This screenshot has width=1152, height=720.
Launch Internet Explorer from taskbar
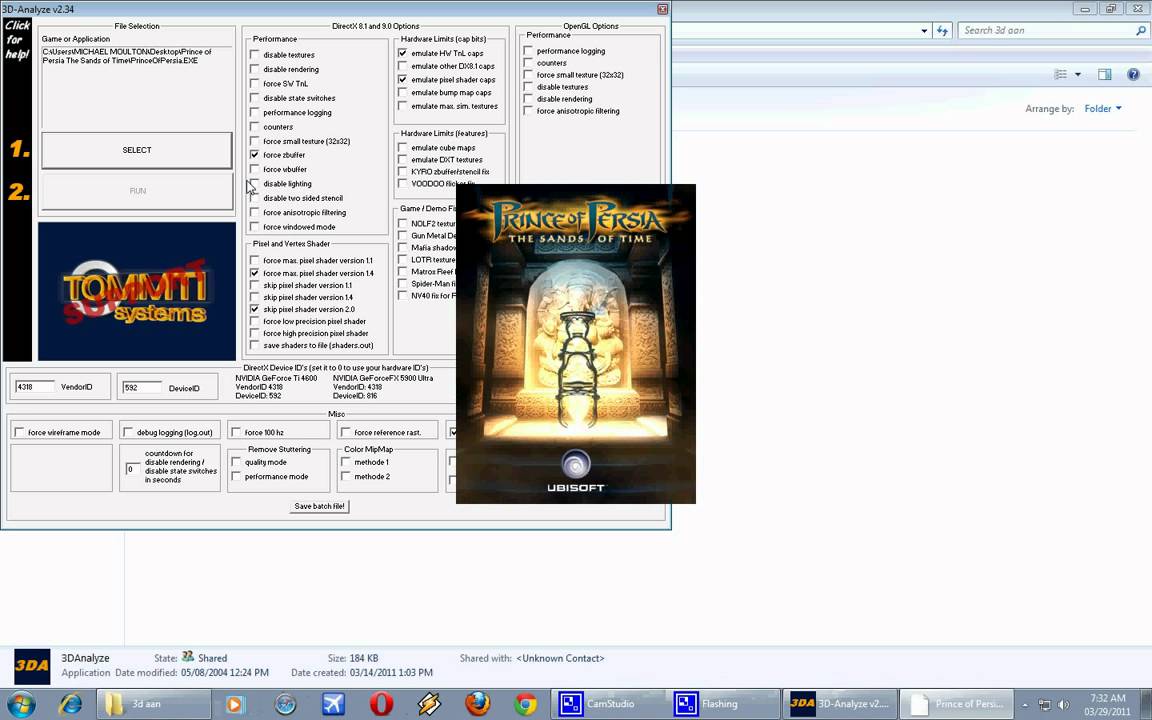coord(71,704)
